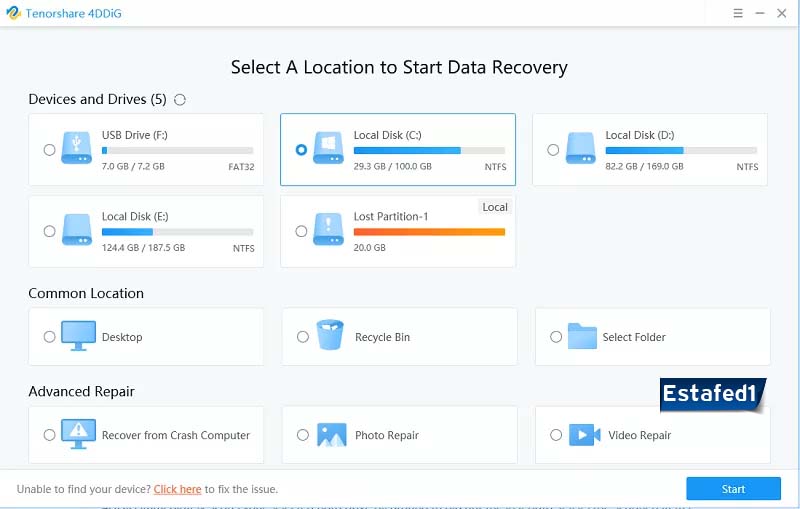This screenshot has height=509, width=800.
Task: Click the Photo Repair icon
Action: click(x=331, y=435)
